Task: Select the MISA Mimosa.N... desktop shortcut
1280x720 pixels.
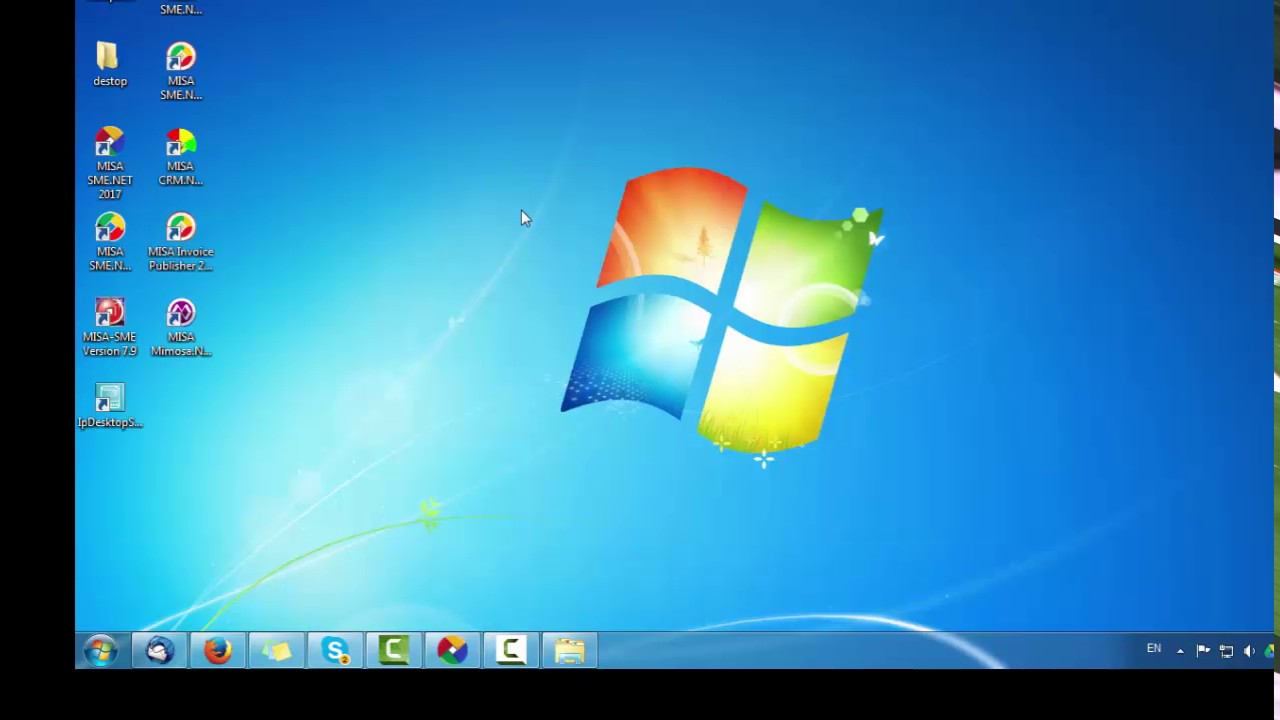Action: (181, 327)
